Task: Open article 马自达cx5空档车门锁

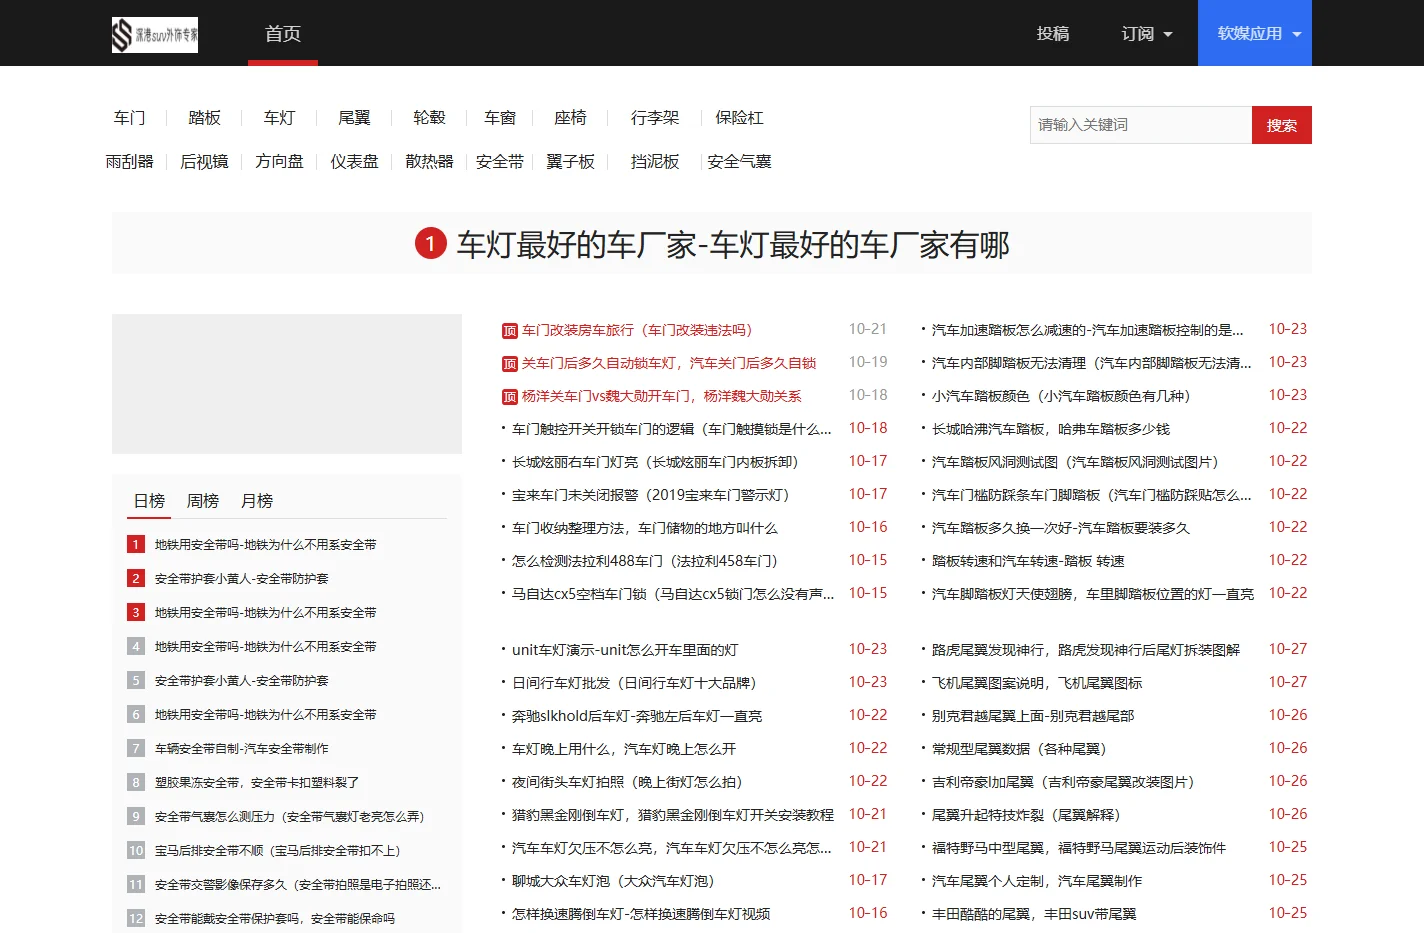Action: (673, 594)
